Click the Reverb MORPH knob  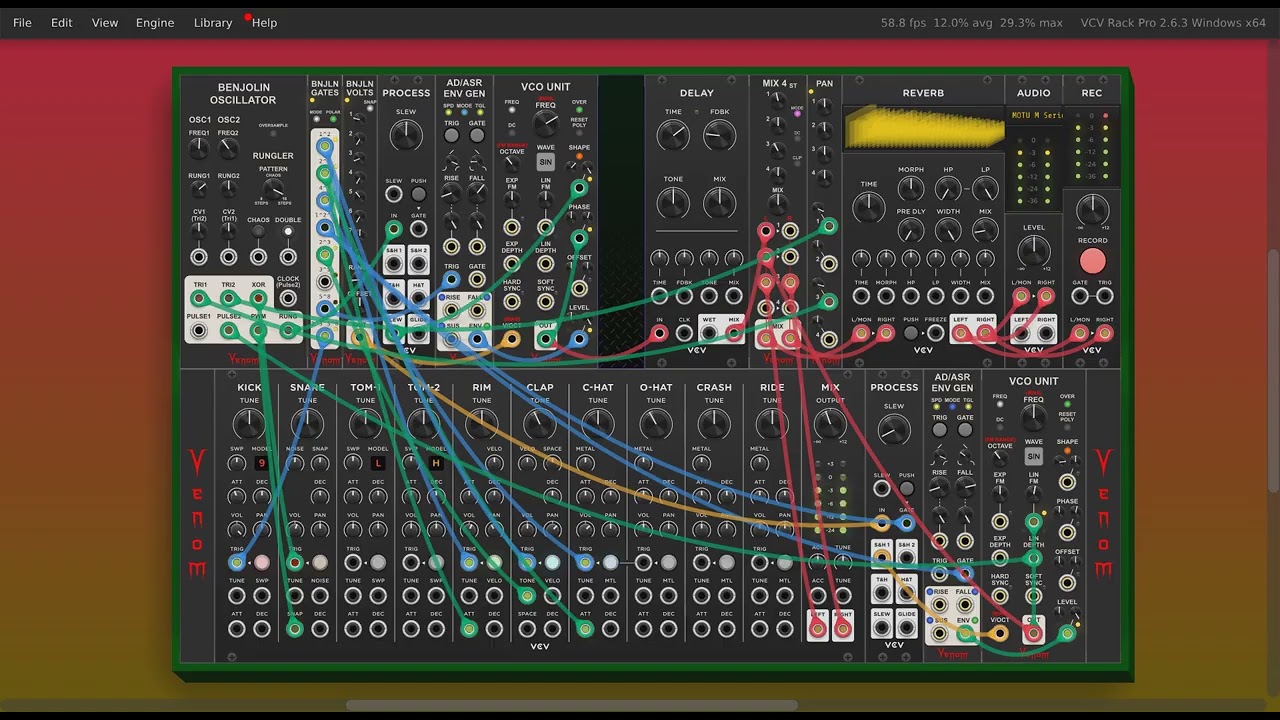click(x=910, y=189)
